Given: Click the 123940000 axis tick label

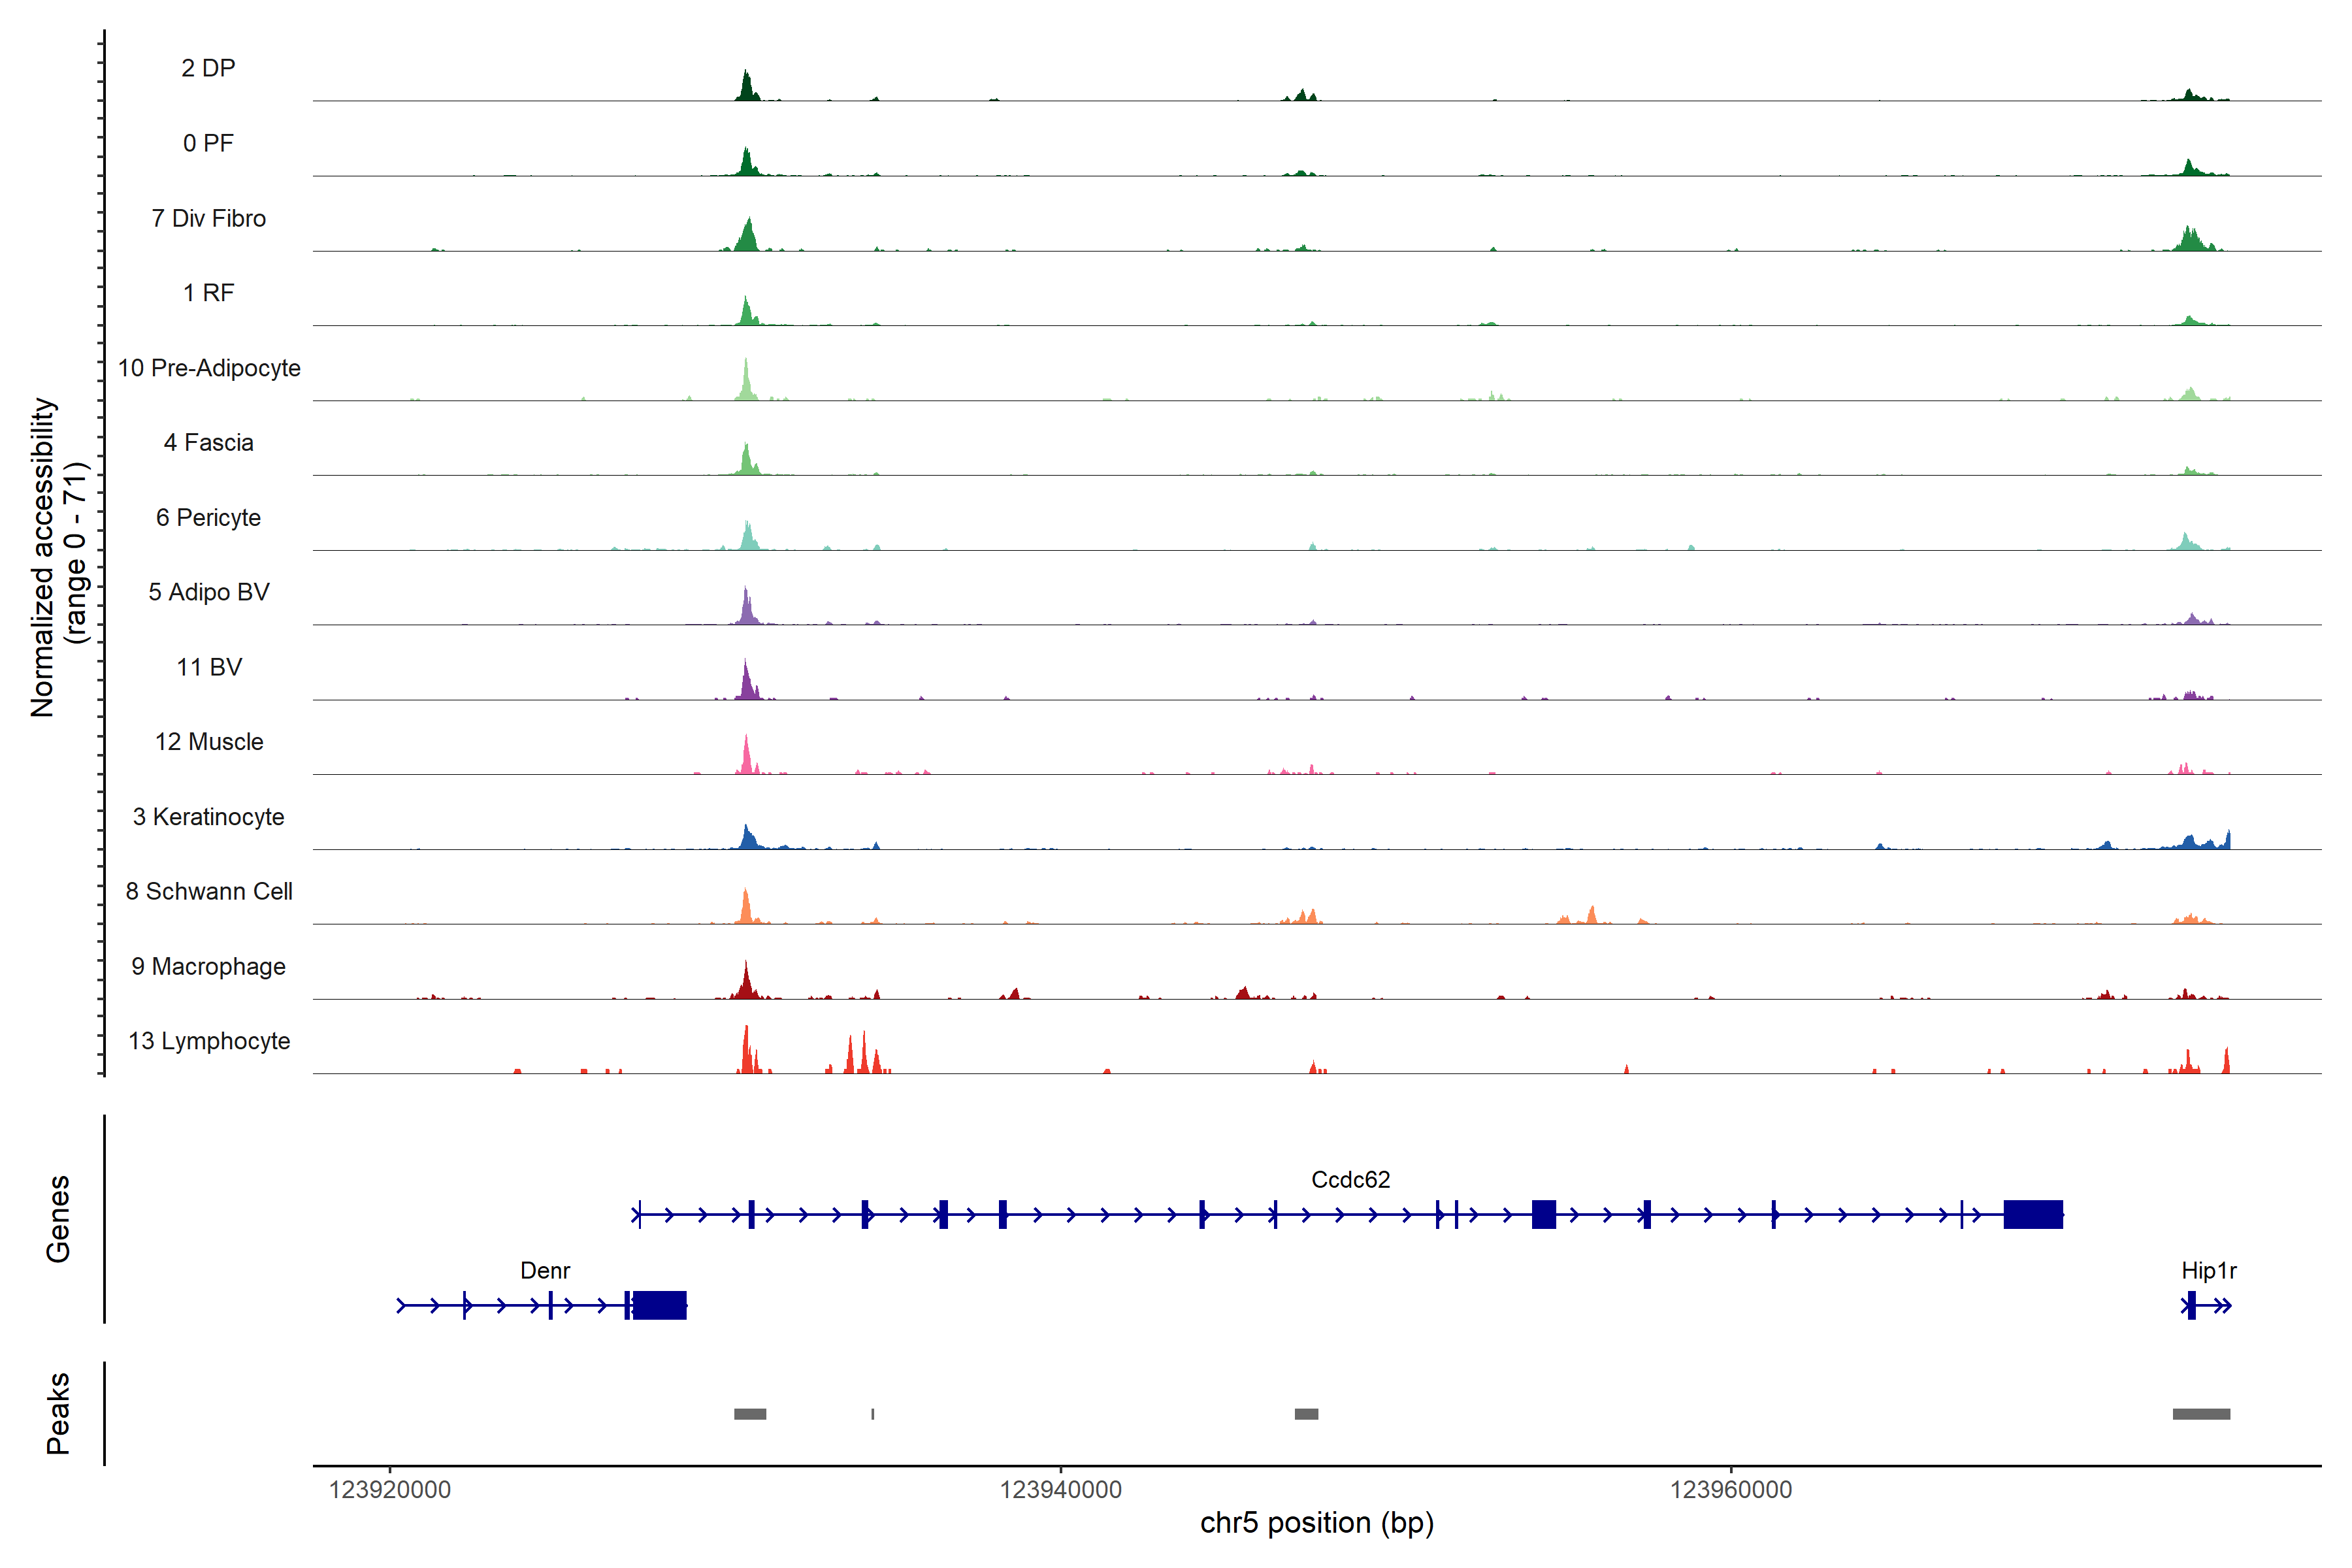Looking at the screenshot, I should (x=1060, y=1490).
